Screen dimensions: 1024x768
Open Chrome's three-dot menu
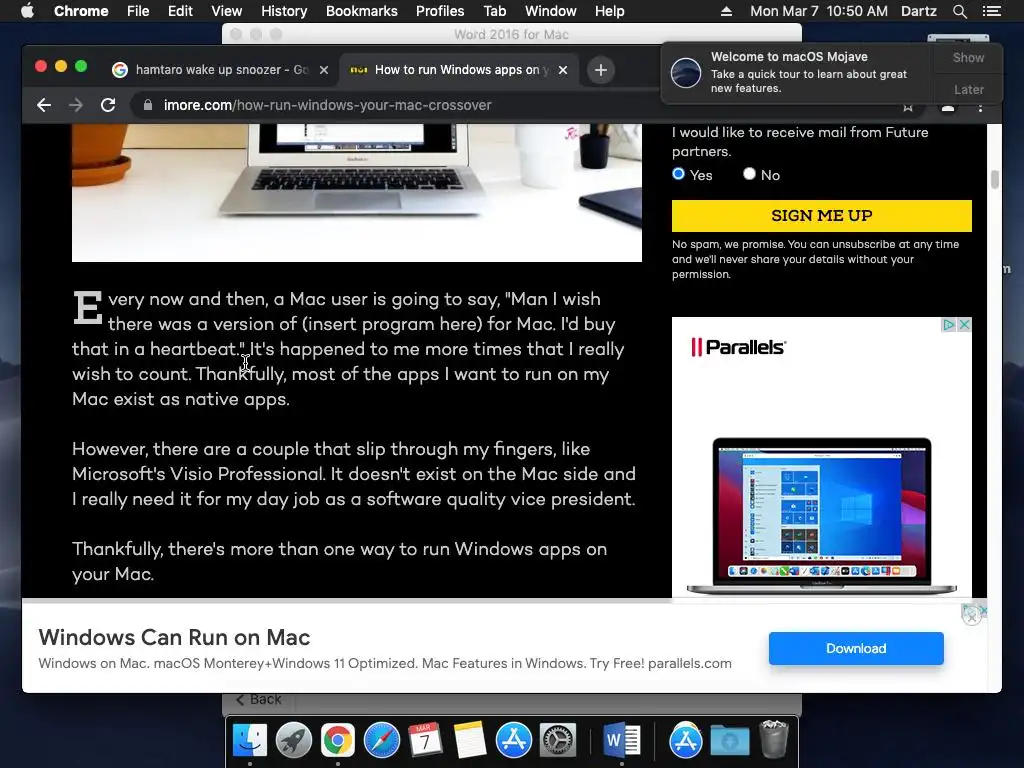(x=980, y=106)
